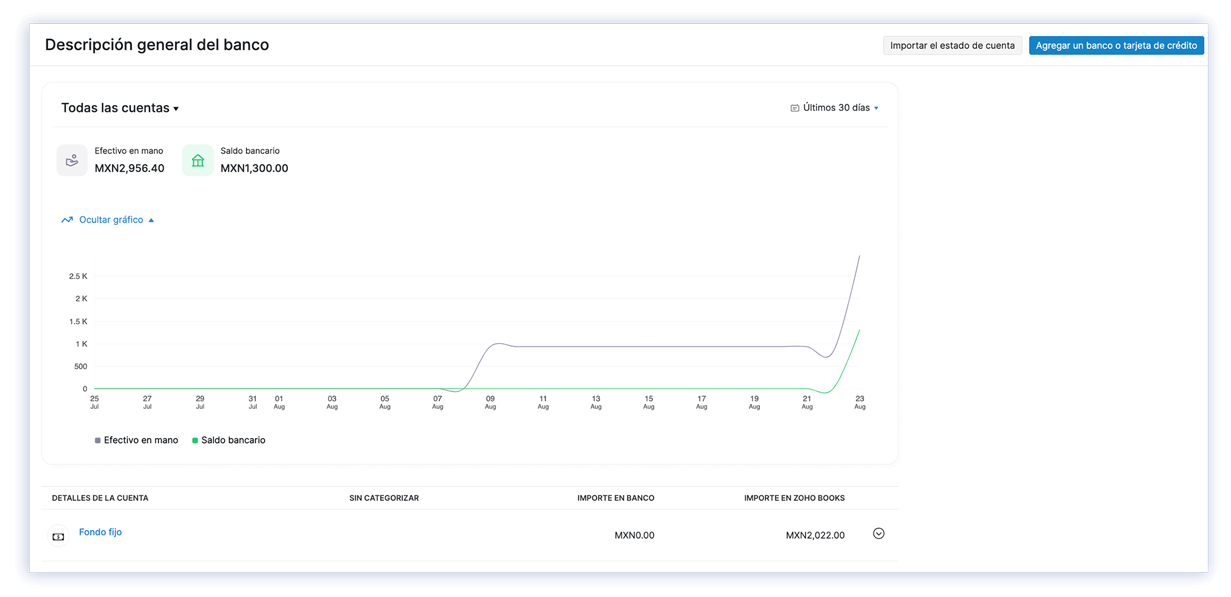Click the IMPORTE EN BANCO column header
The height and width of the screenshot is (597, 1231).
point(616,498)
